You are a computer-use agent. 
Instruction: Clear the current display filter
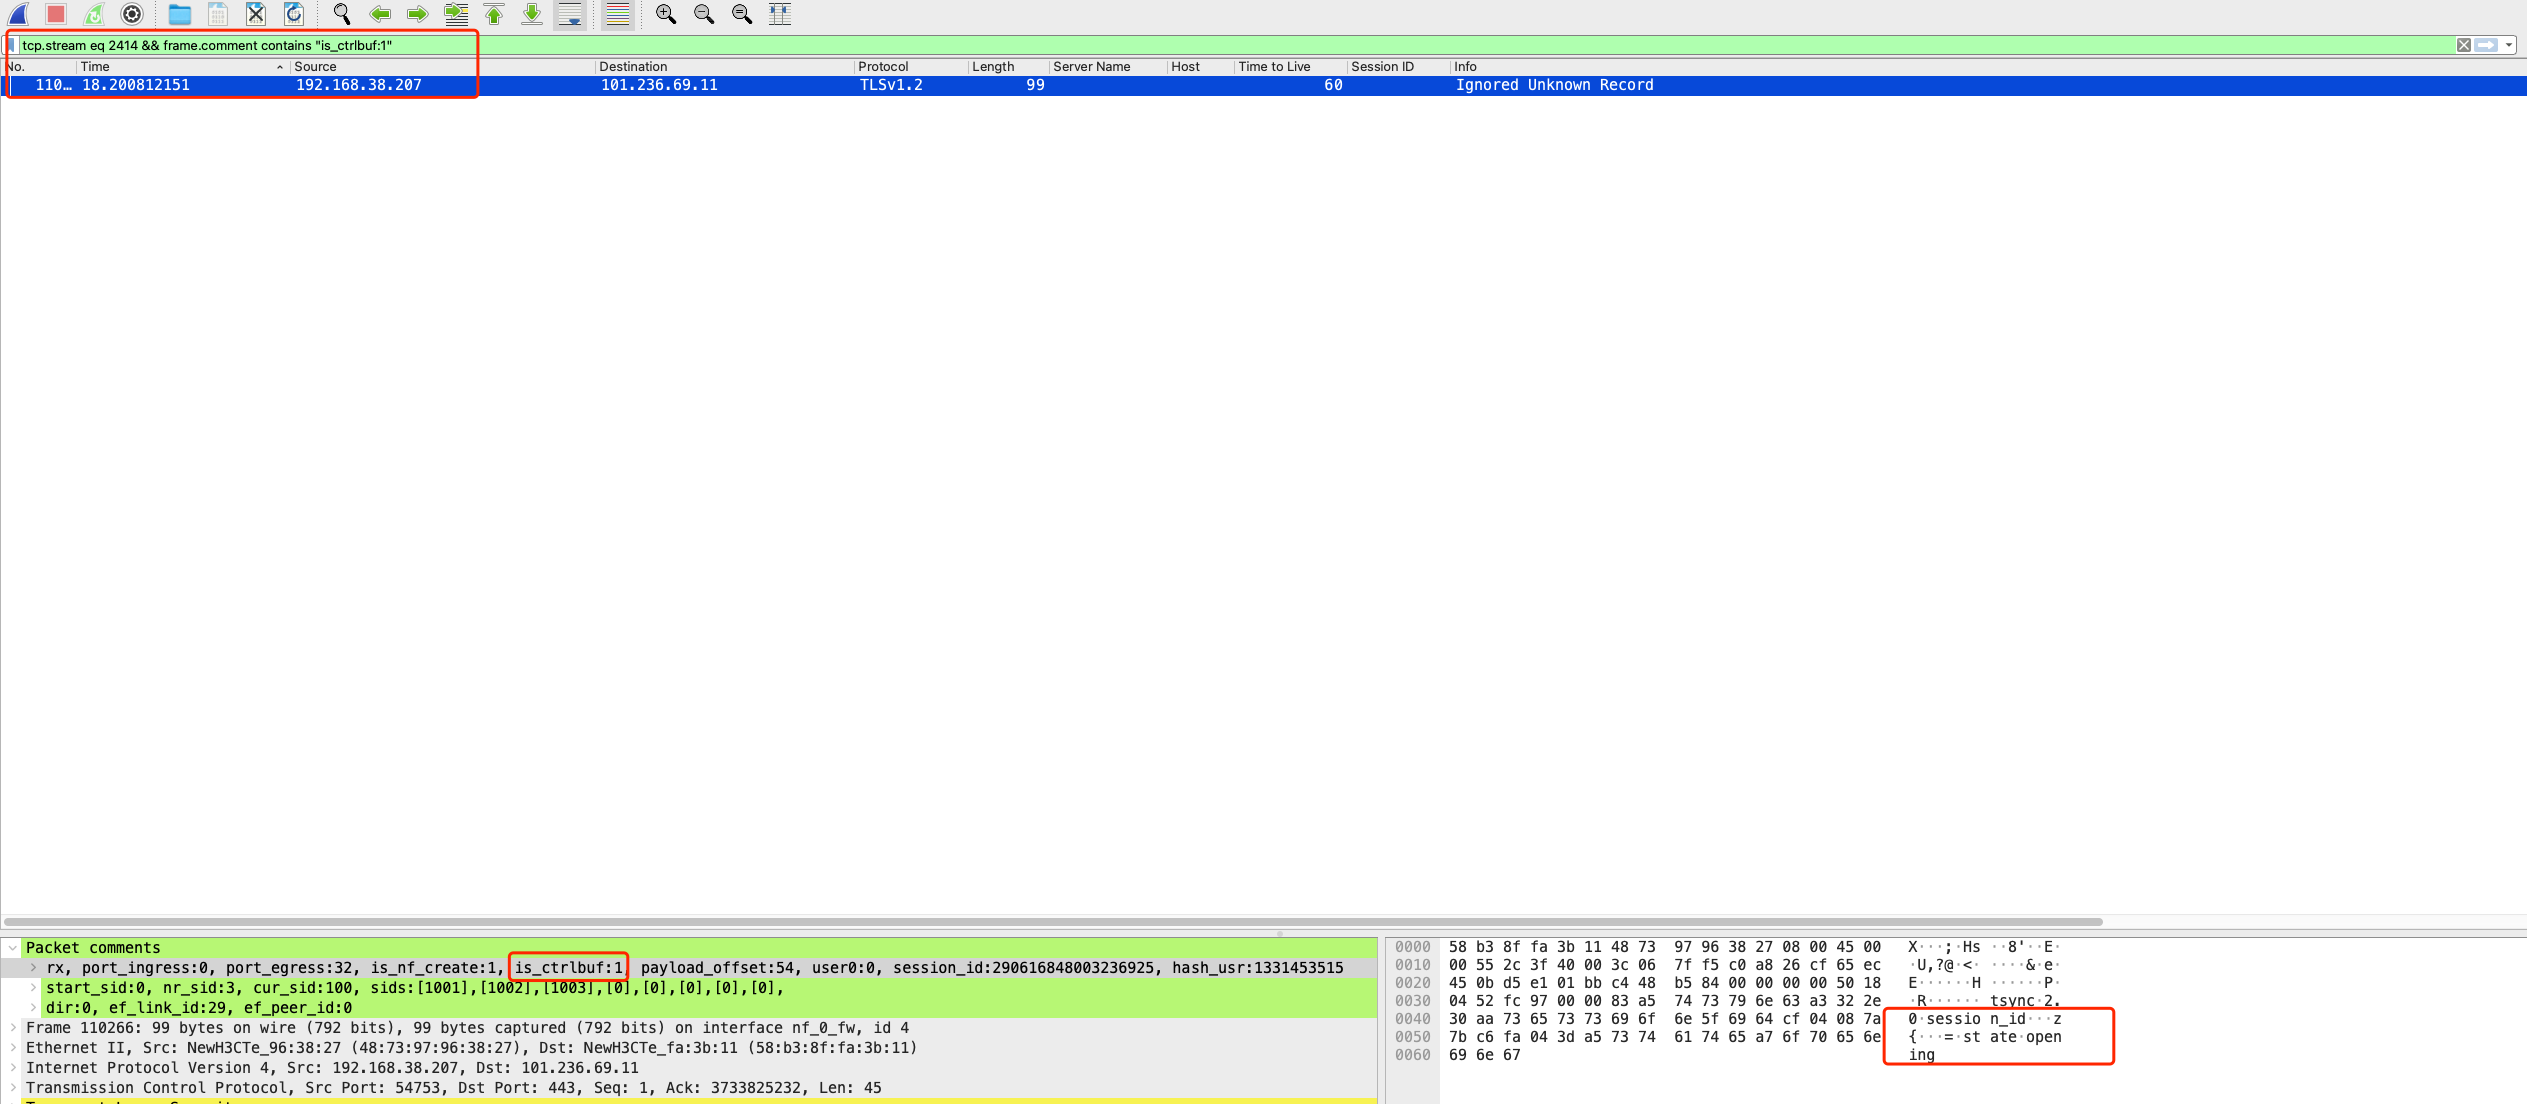[2464, 45]
